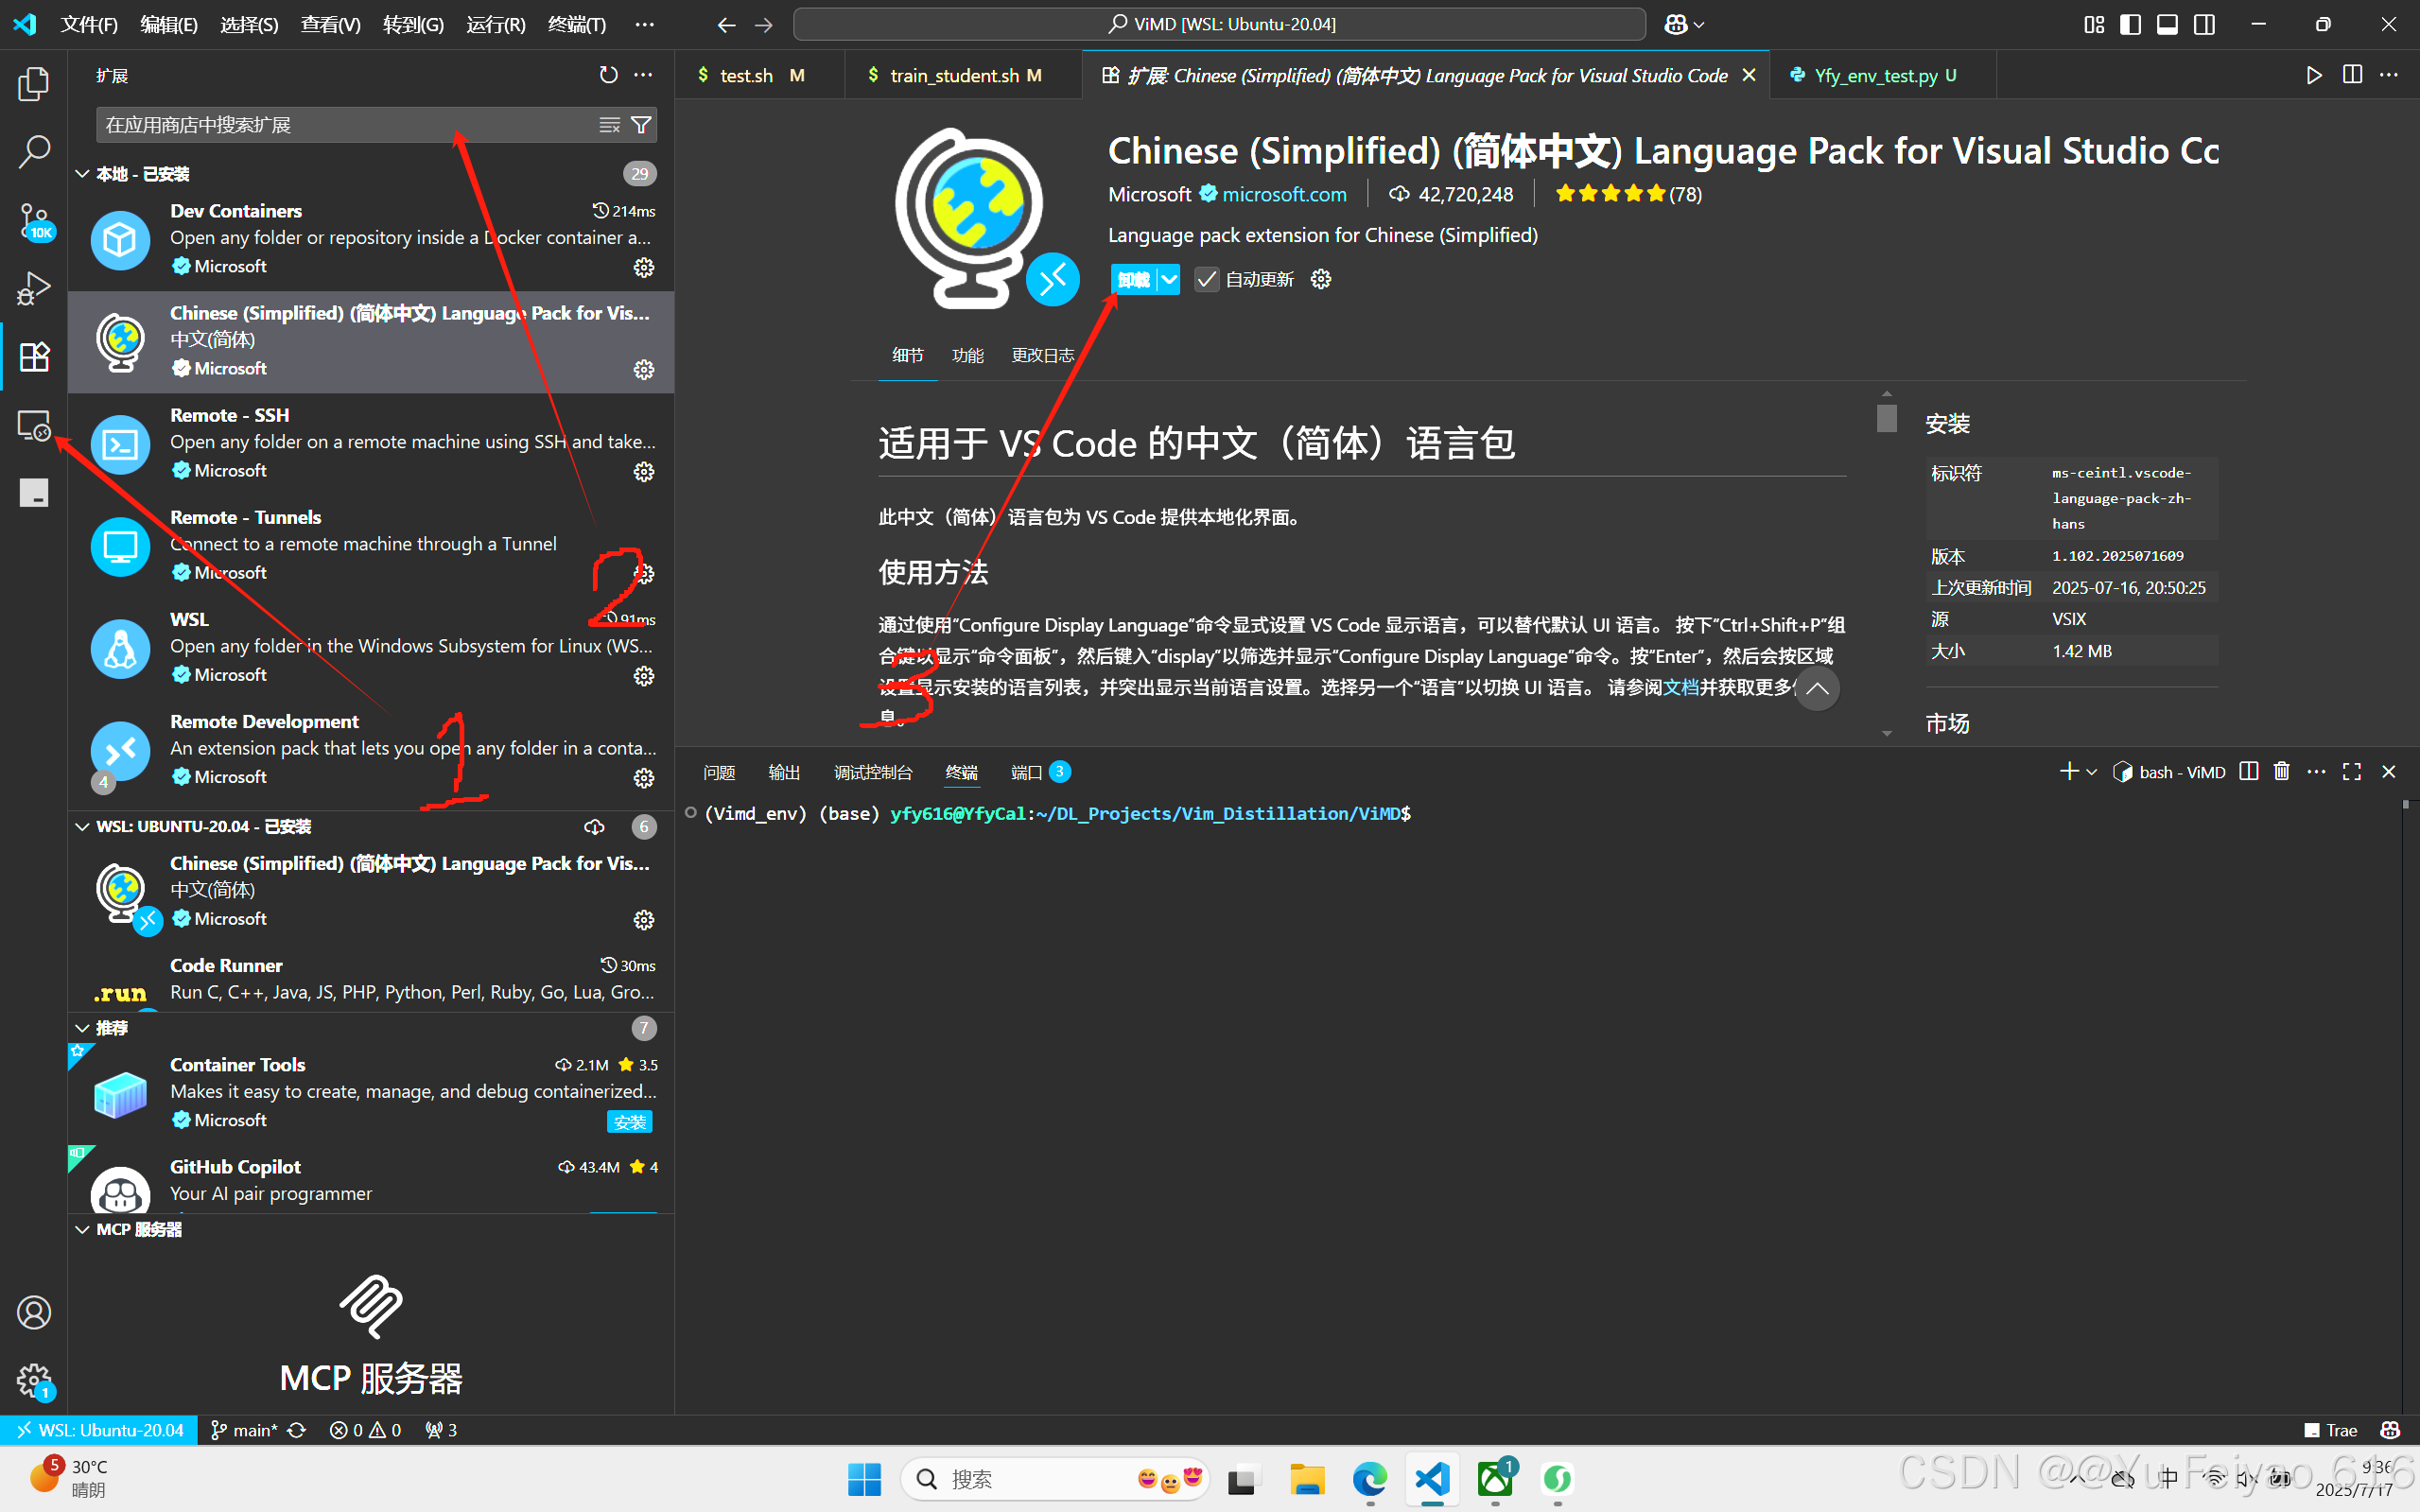Open Remote Explorer in activity bar
This screenshot has width=2420, height=1512.
[34, 425]
